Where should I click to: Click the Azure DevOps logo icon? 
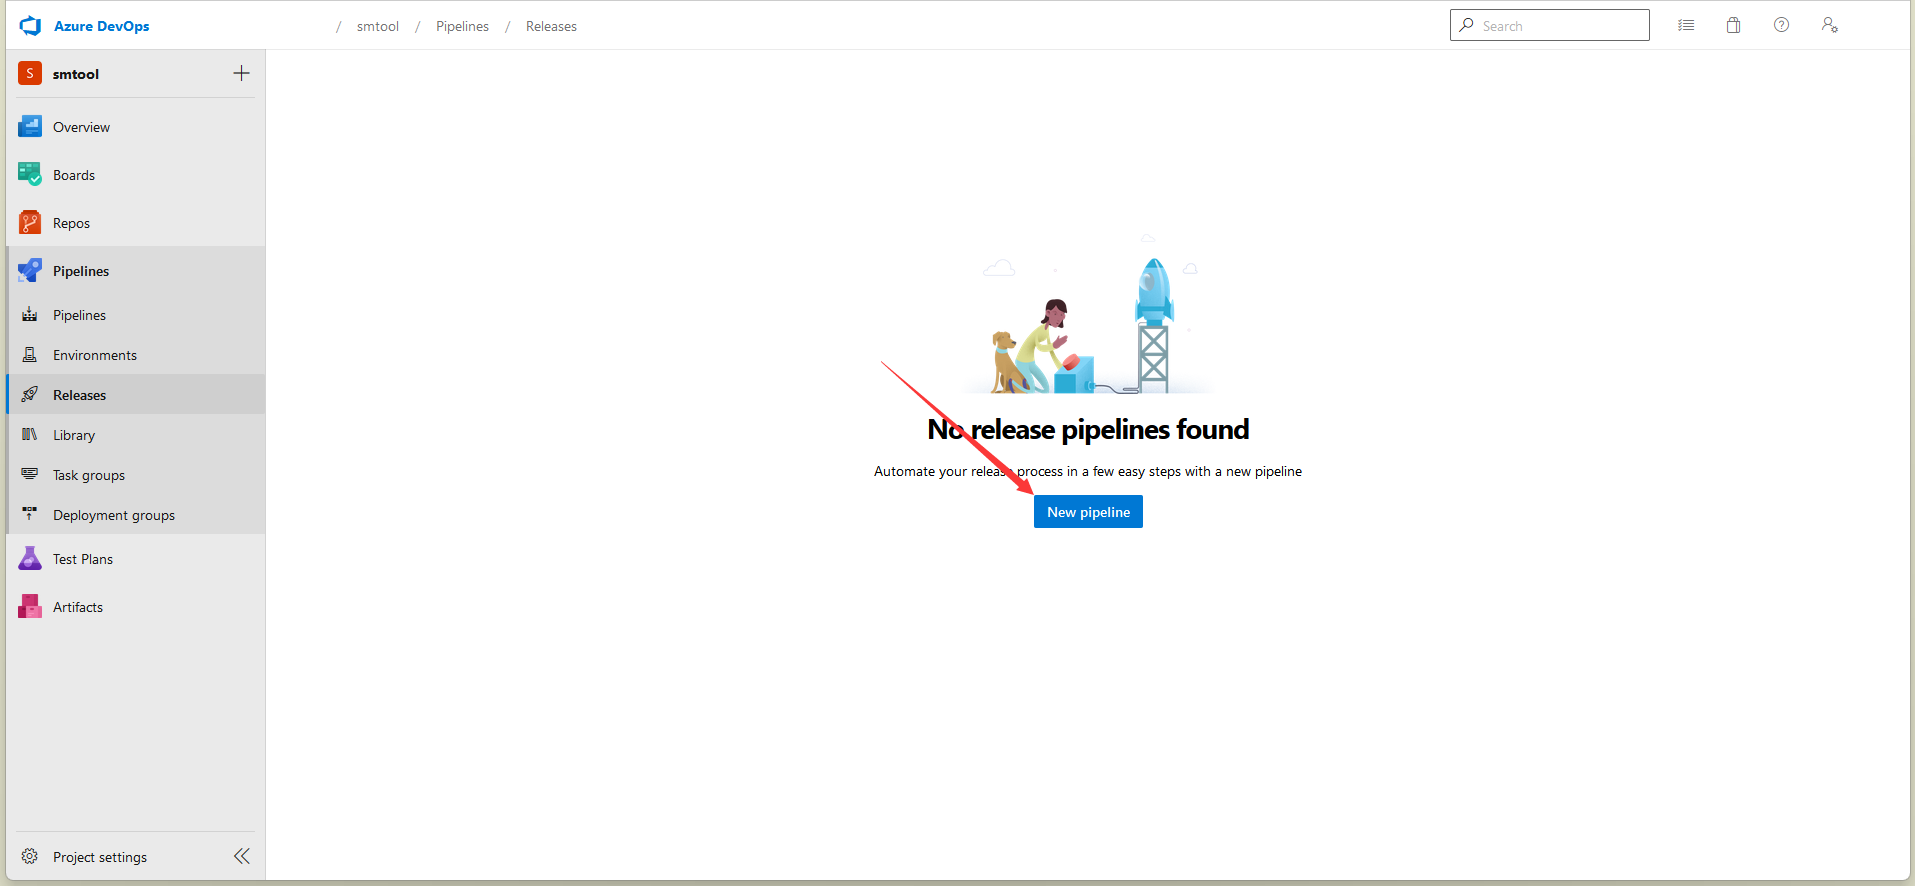click(31, 26)
